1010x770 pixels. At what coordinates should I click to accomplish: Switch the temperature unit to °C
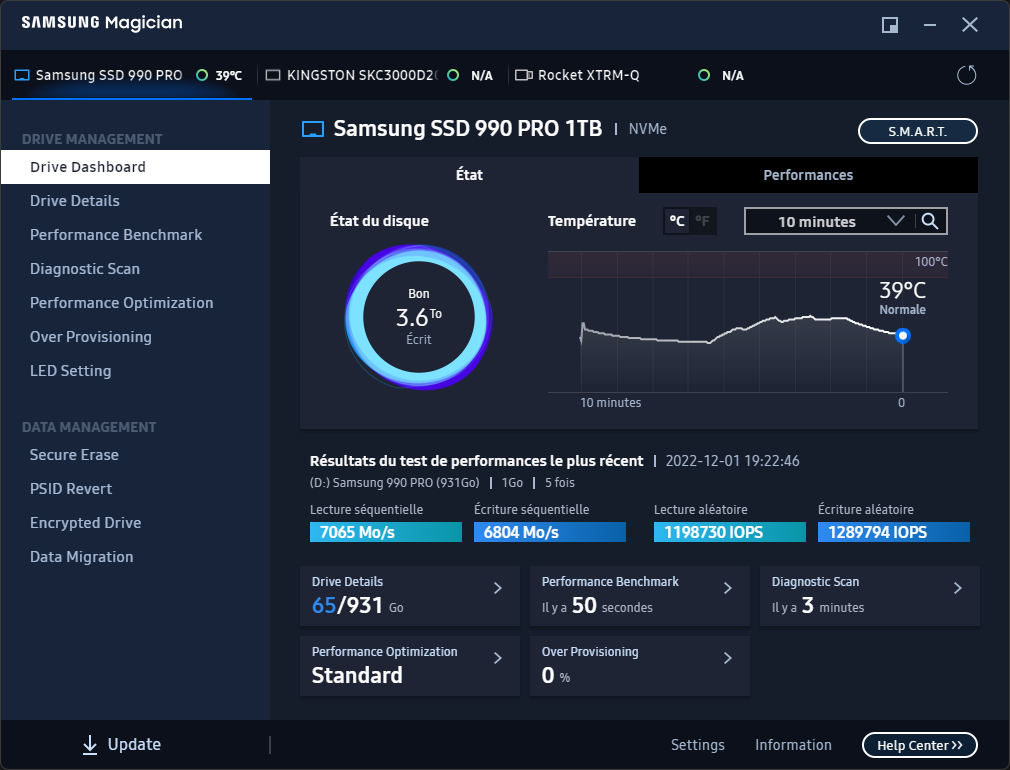pyautogui.click(x=677, y=221)
